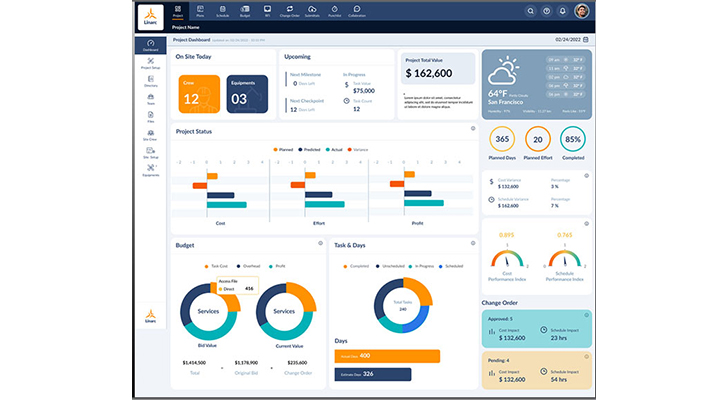The image size is (728, 400).
Task: Click the 85% Completed circle
Action: [x=573, y=139]
